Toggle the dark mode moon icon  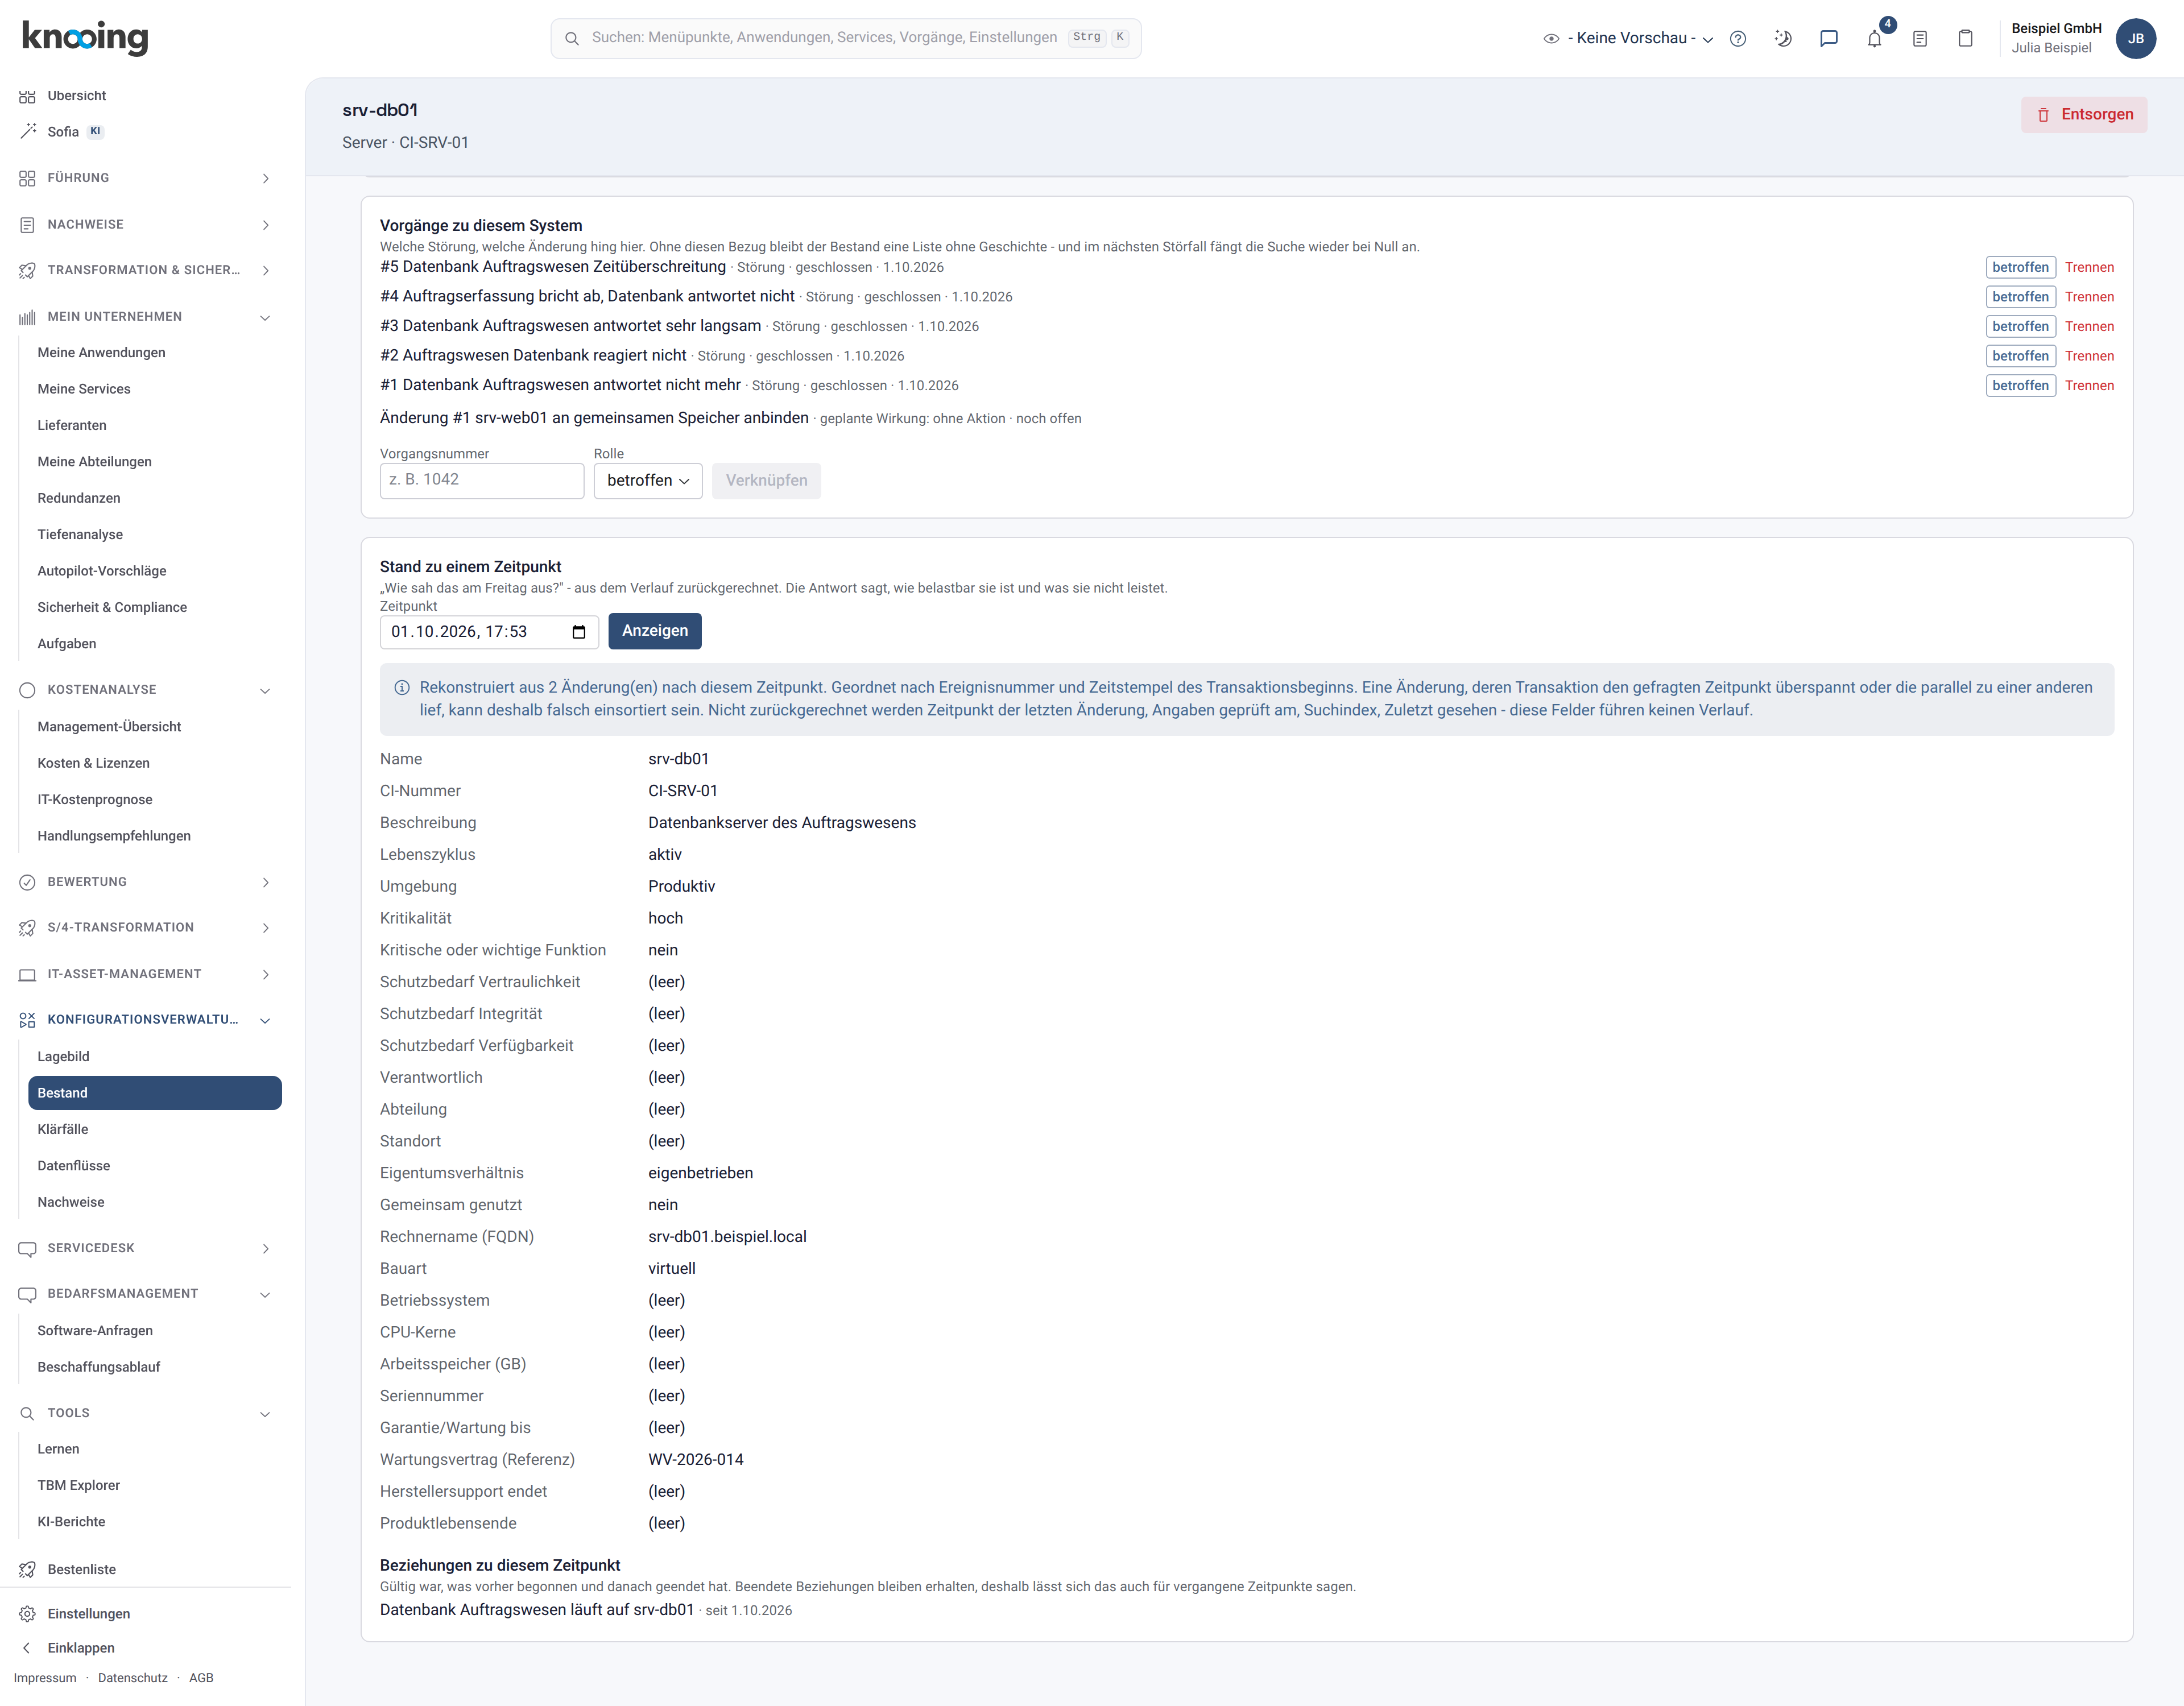pyautogui.click(x=1783, y=38)
